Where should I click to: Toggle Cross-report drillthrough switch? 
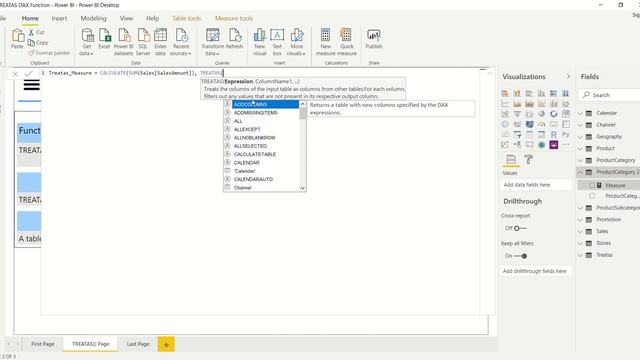[x=519, y=228]
